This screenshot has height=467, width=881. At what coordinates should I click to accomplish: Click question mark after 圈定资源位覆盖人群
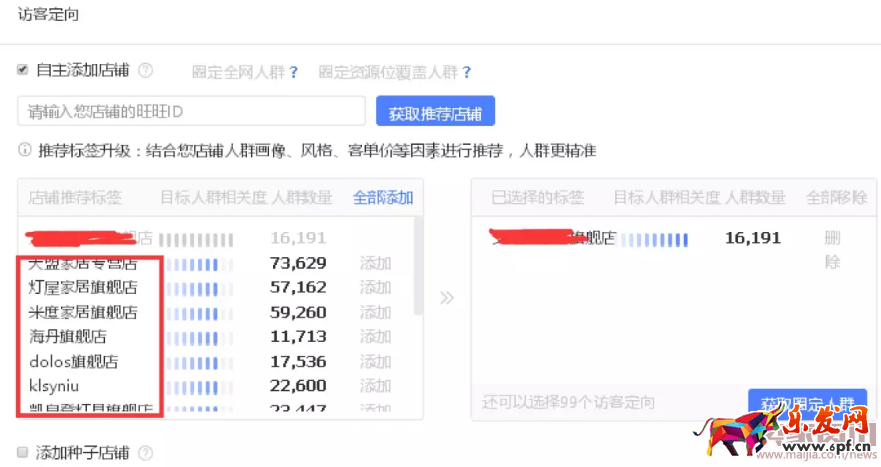tap(467, 72)
